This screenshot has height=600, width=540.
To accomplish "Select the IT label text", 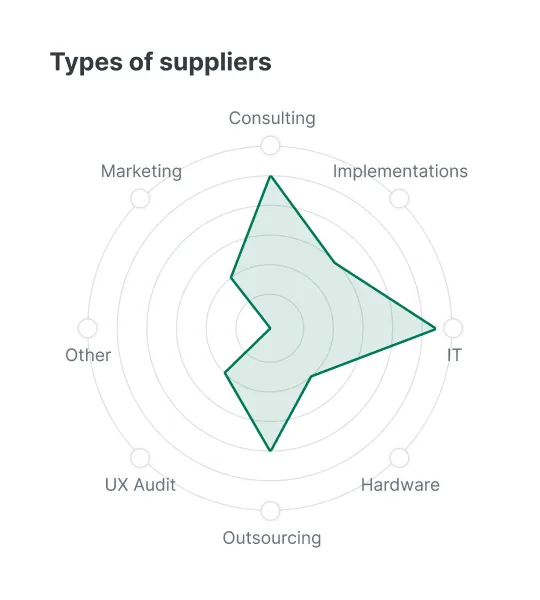I will [x=454, y=355].
